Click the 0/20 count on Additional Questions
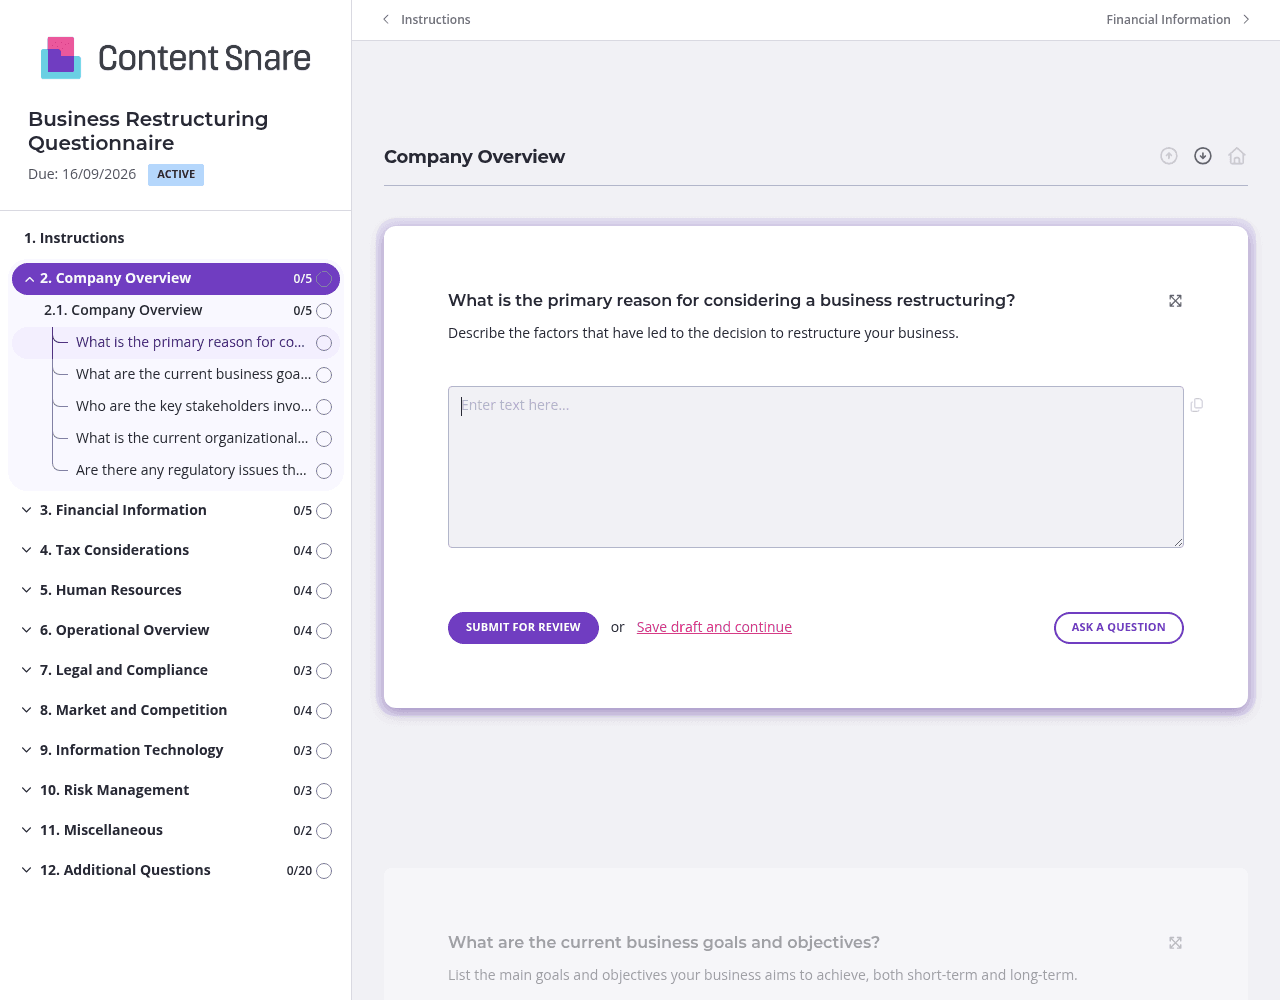The height and width of the screenshot is (1000, 1280). click(299, 871)
